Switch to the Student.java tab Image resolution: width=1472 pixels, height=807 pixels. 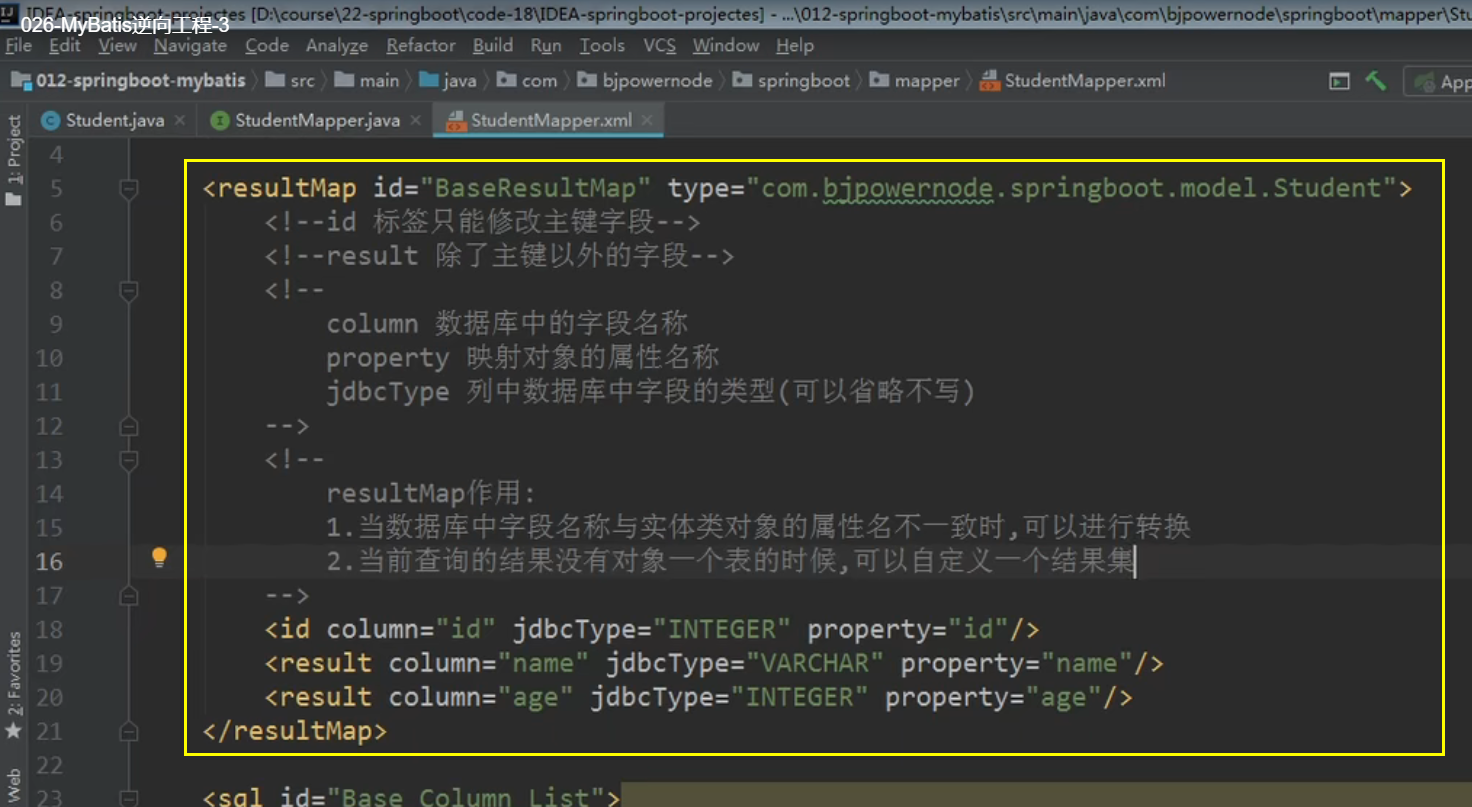click(114, 121)
